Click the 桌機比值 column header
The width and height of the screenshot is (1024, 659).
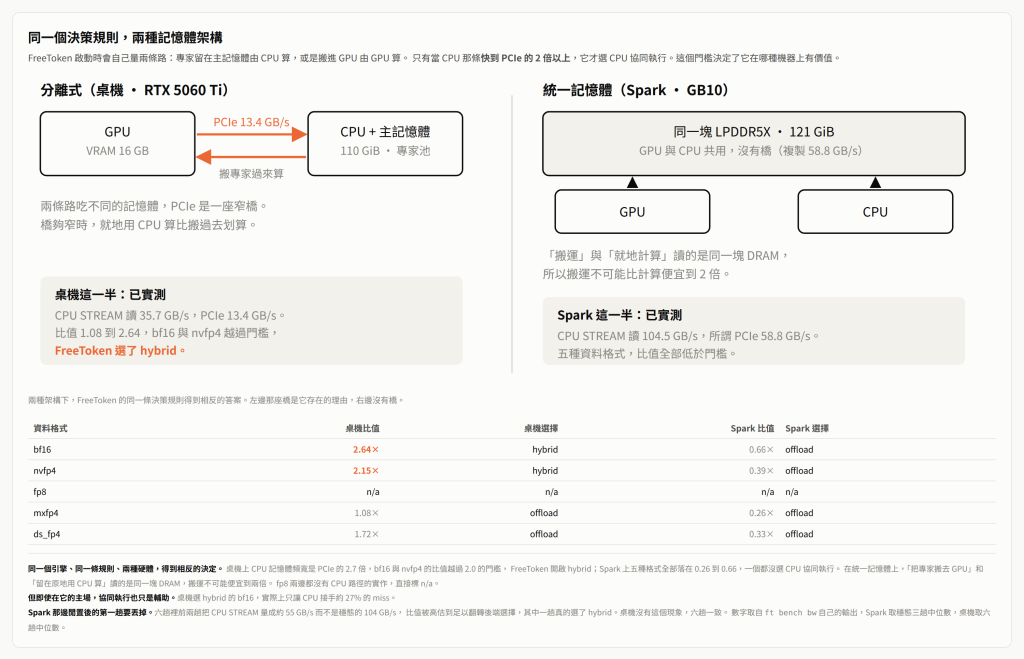tap(362, 428)
